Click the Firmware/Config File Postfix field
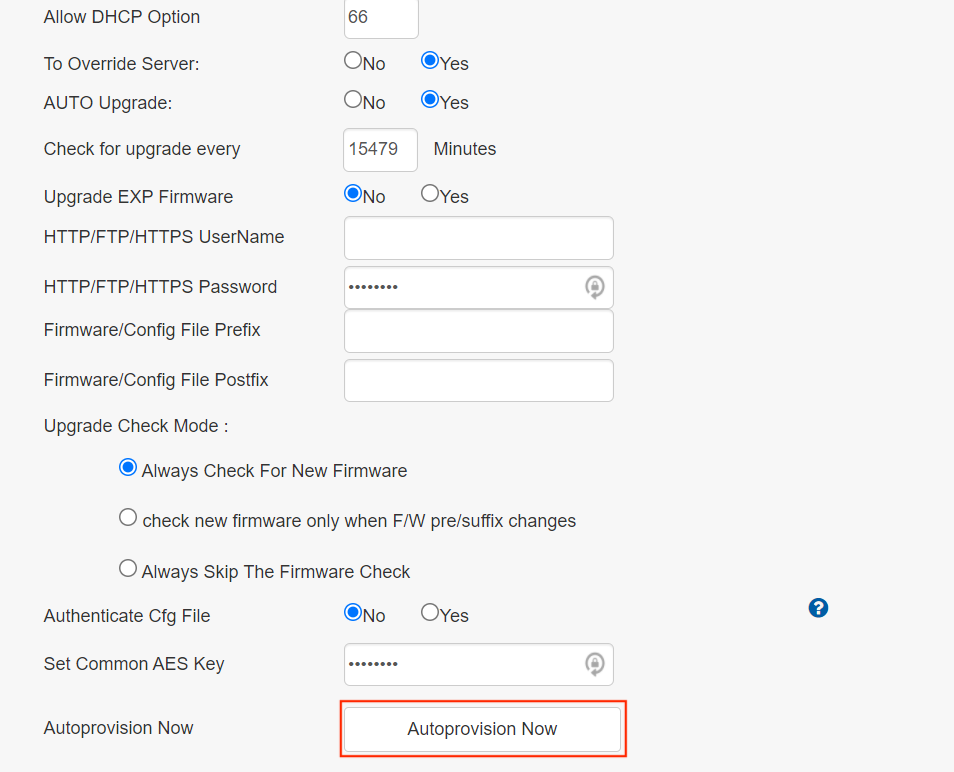Image resolution: width=954 pixels, height=772 pixels. pos(478,381)
